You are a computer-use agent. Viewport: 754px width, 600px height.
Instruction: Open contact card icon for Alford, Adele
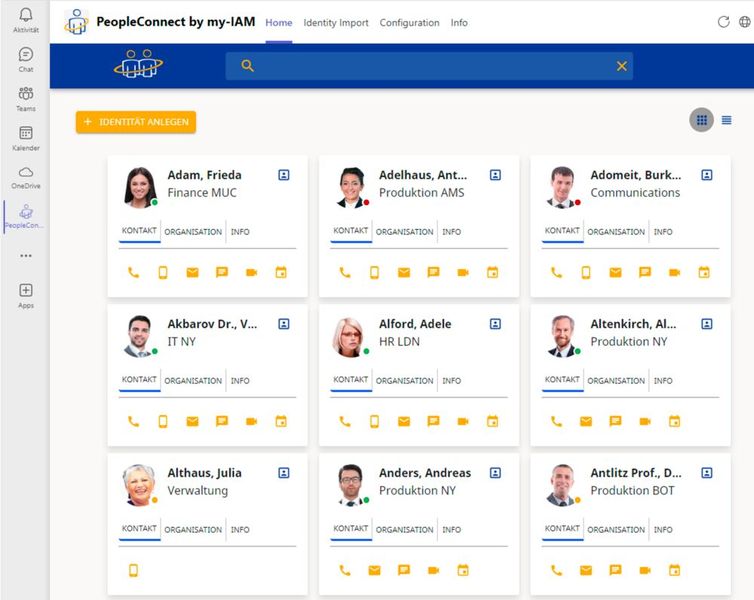click(495, 324)
